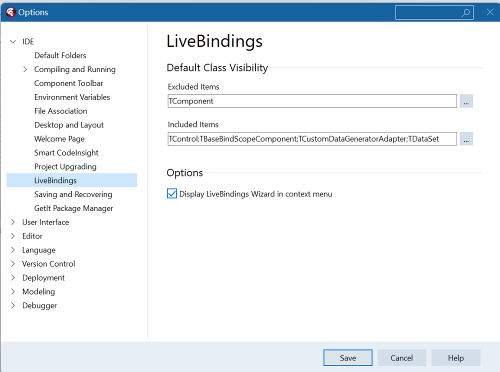Click the Cancel button
The height and width of the screenshot is (372, 500).
click(x=402, y=358)
